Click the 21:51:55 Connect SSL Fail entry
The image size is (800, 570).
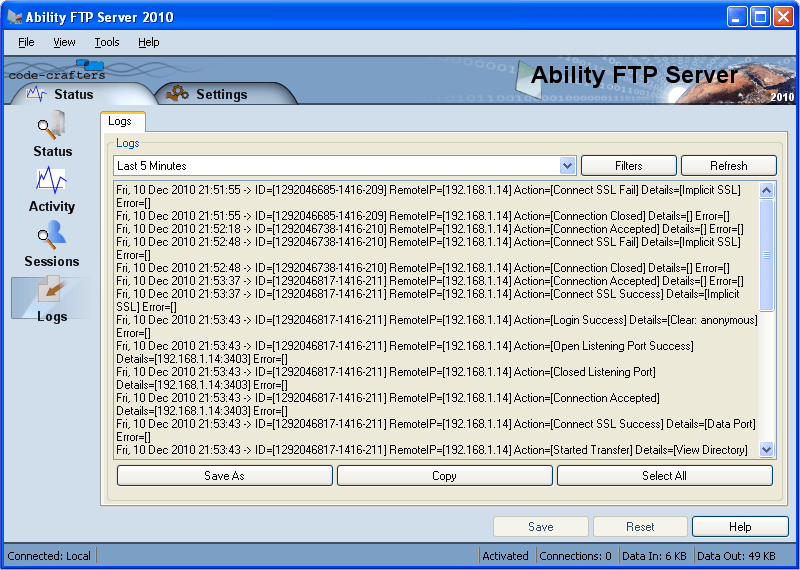(429, 196)
